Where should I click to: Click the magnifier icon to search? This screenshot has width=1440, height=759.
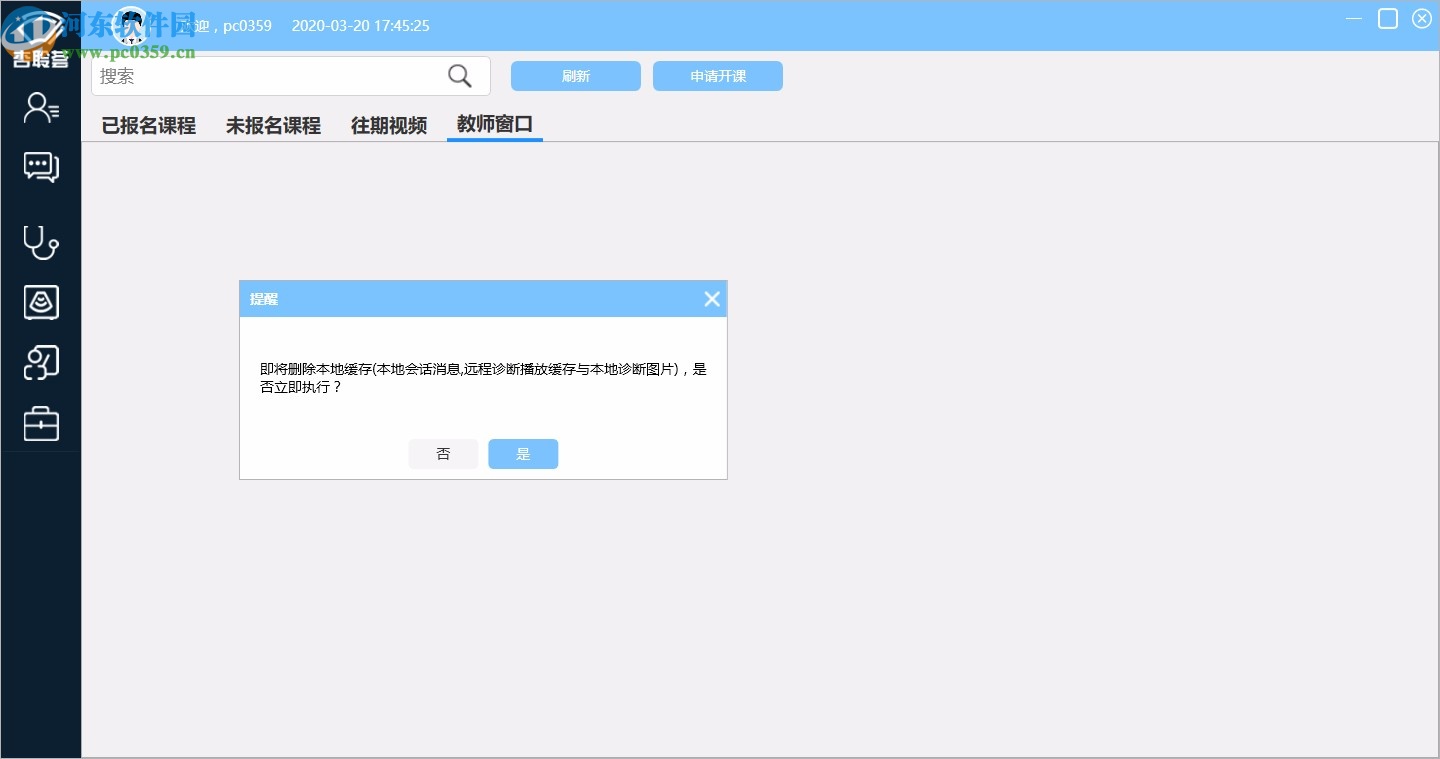[459, 75]
